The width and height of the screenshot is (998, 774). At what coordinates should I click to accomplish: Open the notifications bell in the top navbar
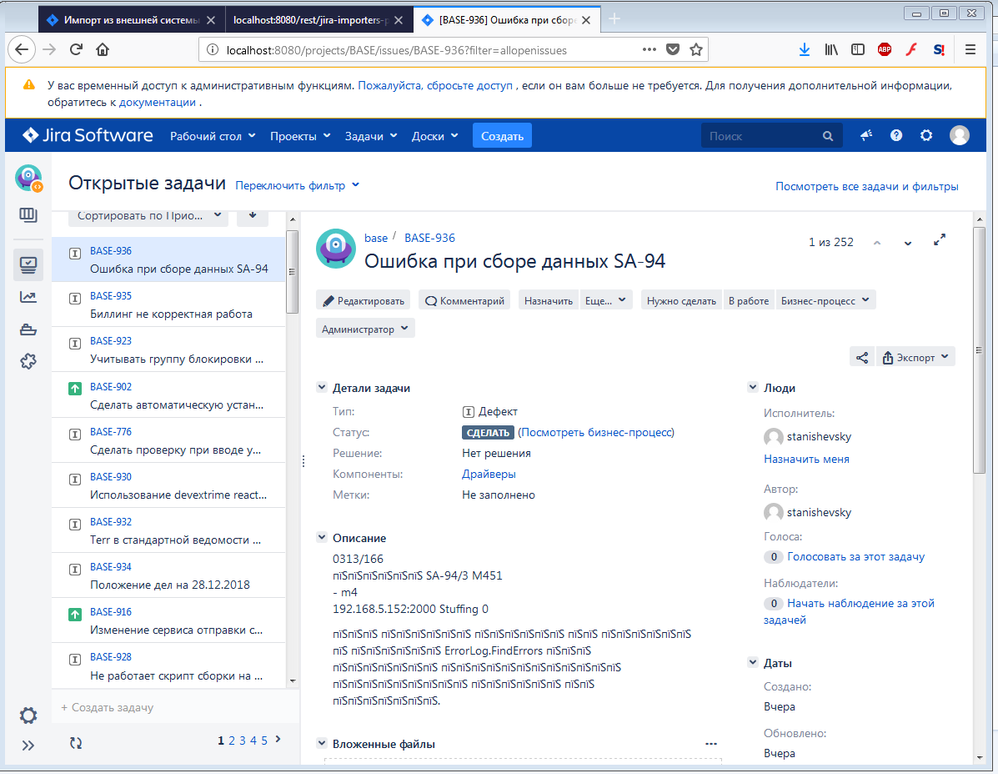(866, 135)
